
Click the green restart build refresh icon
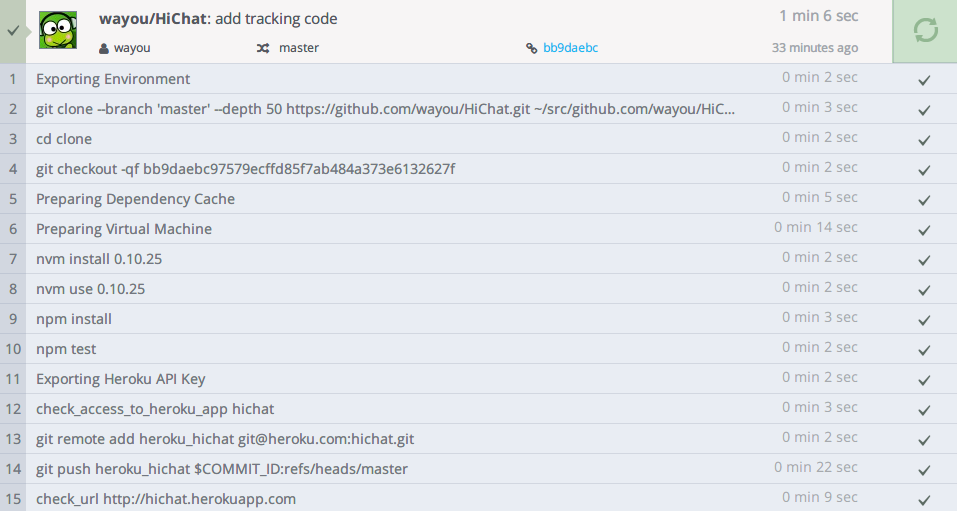click(x=925, y=31)
